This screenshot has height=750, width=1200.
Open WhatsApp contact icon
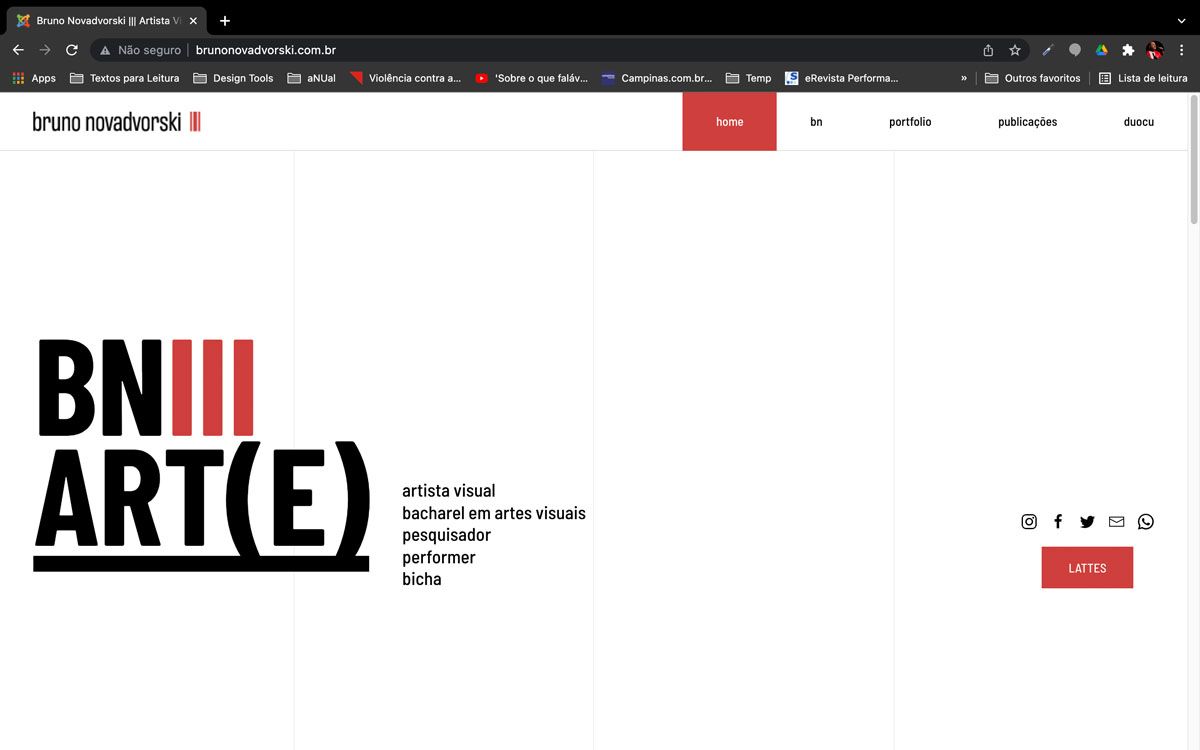tap(1146, 521)
